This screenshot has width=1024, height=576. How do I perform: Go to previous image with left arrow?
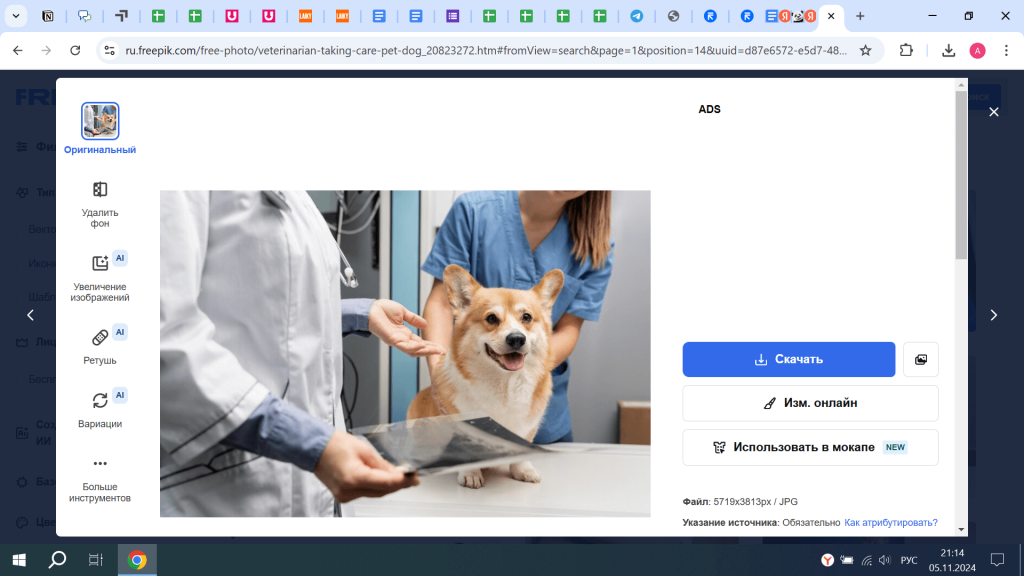pyautogui.click(x=30, y=315)
